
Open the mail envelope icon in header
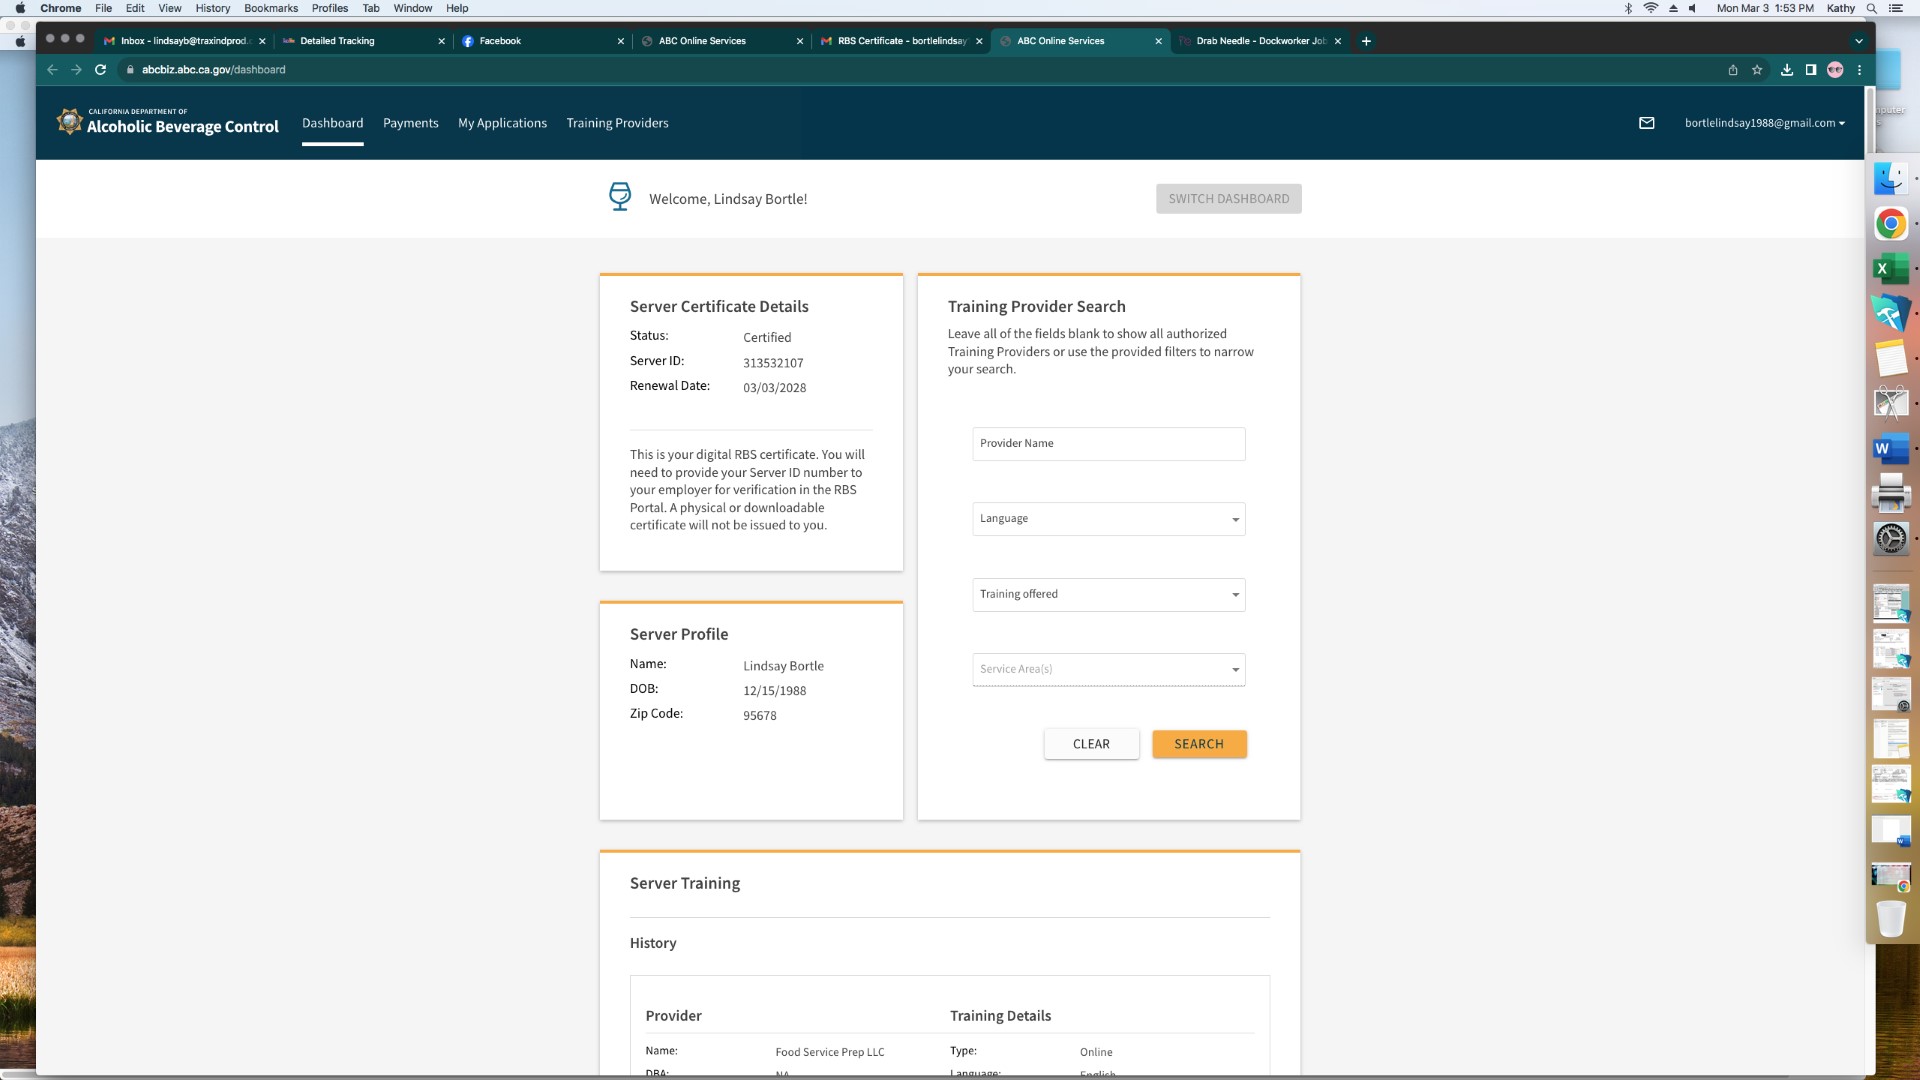1646,123
